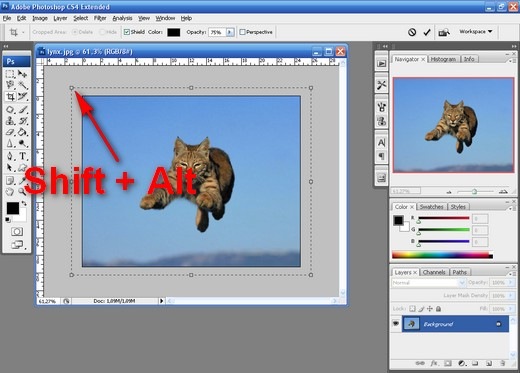Screen dimensions: 520x373
Task: Enable the Perspective checkbox
Action: coord(243,32)
